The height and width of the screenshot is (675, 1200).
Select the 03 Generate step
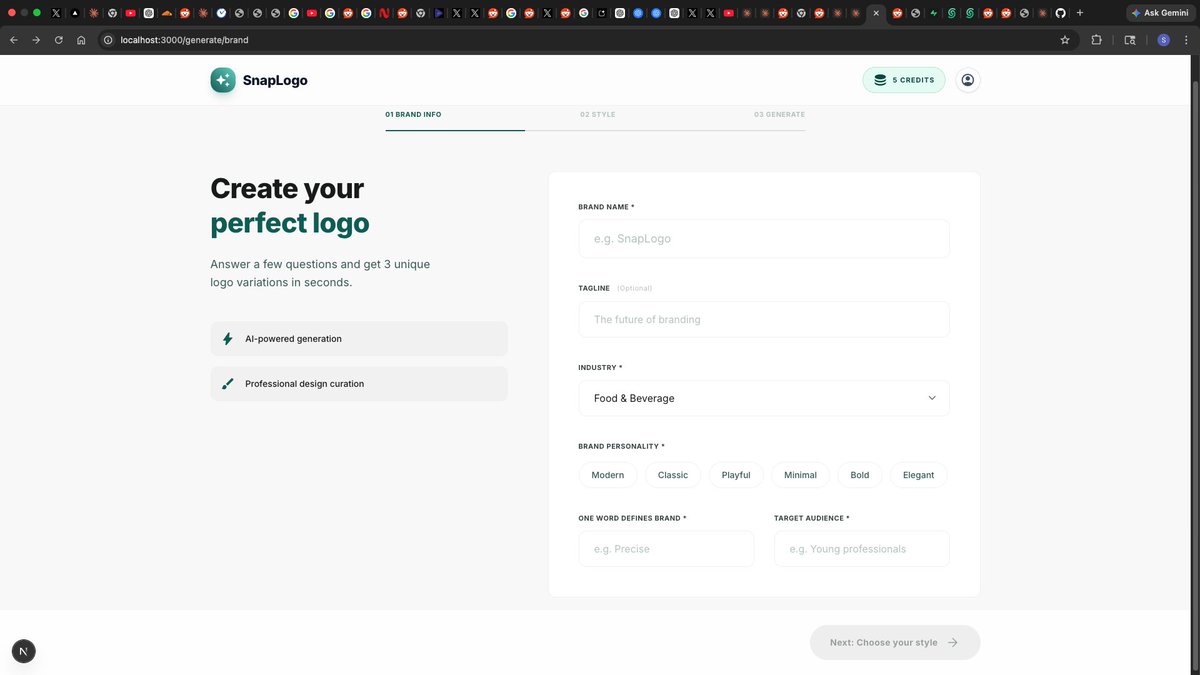(x=779, y=115)
